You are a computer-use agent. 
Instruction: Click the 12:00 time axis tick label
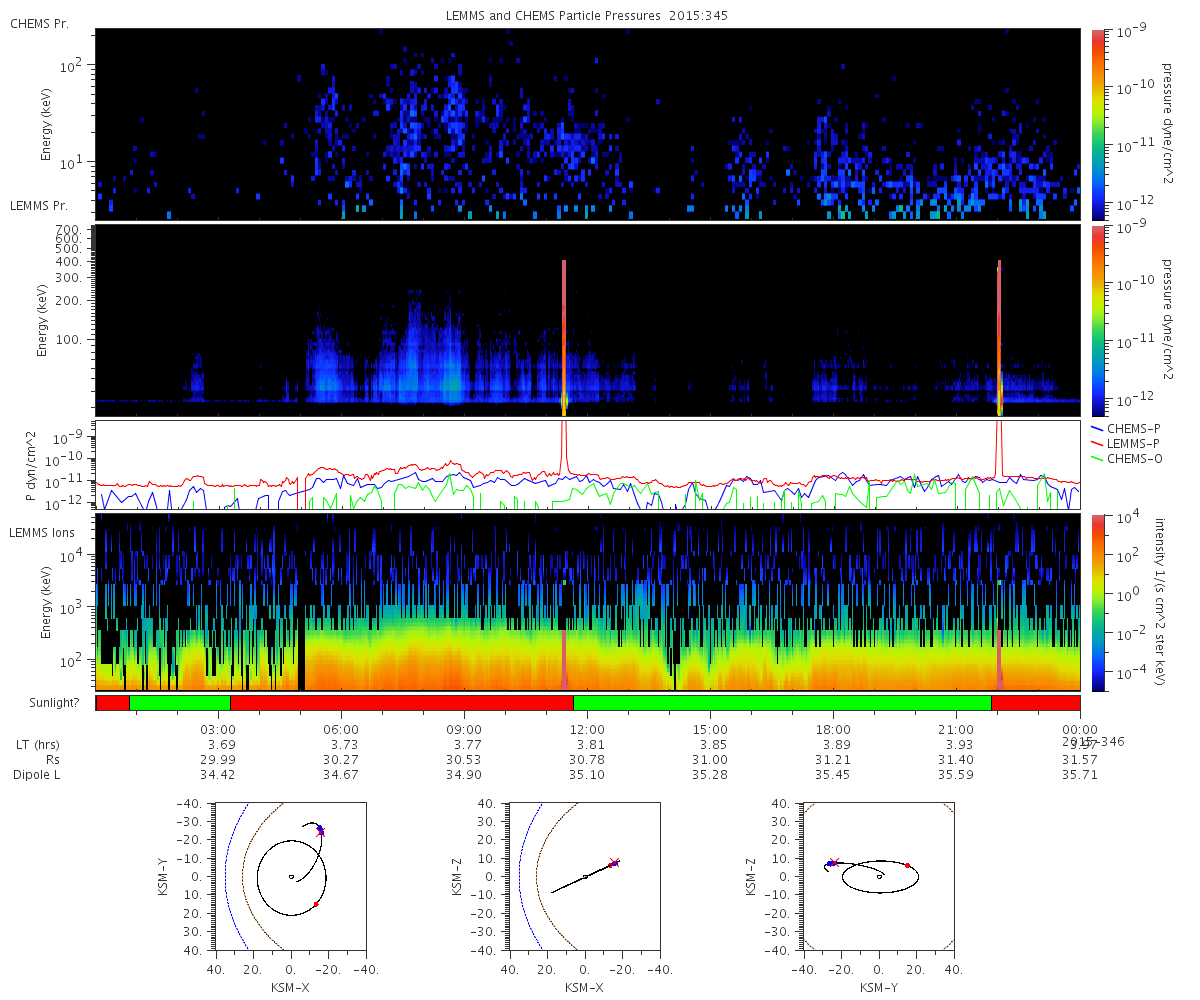(x=587, y=729)
